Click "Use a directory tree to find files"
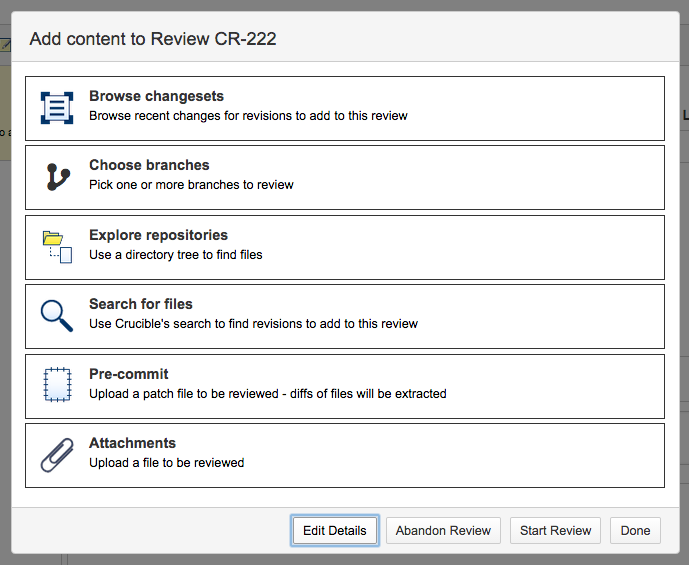689x565 pixels. click(176, 255)
